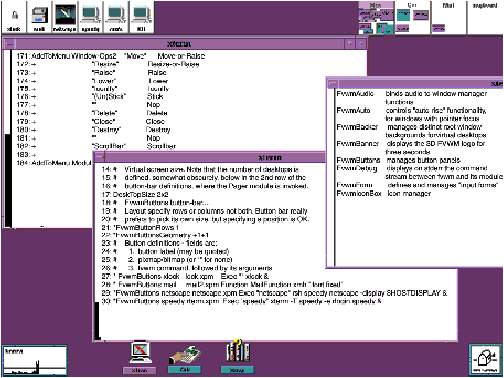Open the iconified xterm icon at bottom

coord(139,356)
